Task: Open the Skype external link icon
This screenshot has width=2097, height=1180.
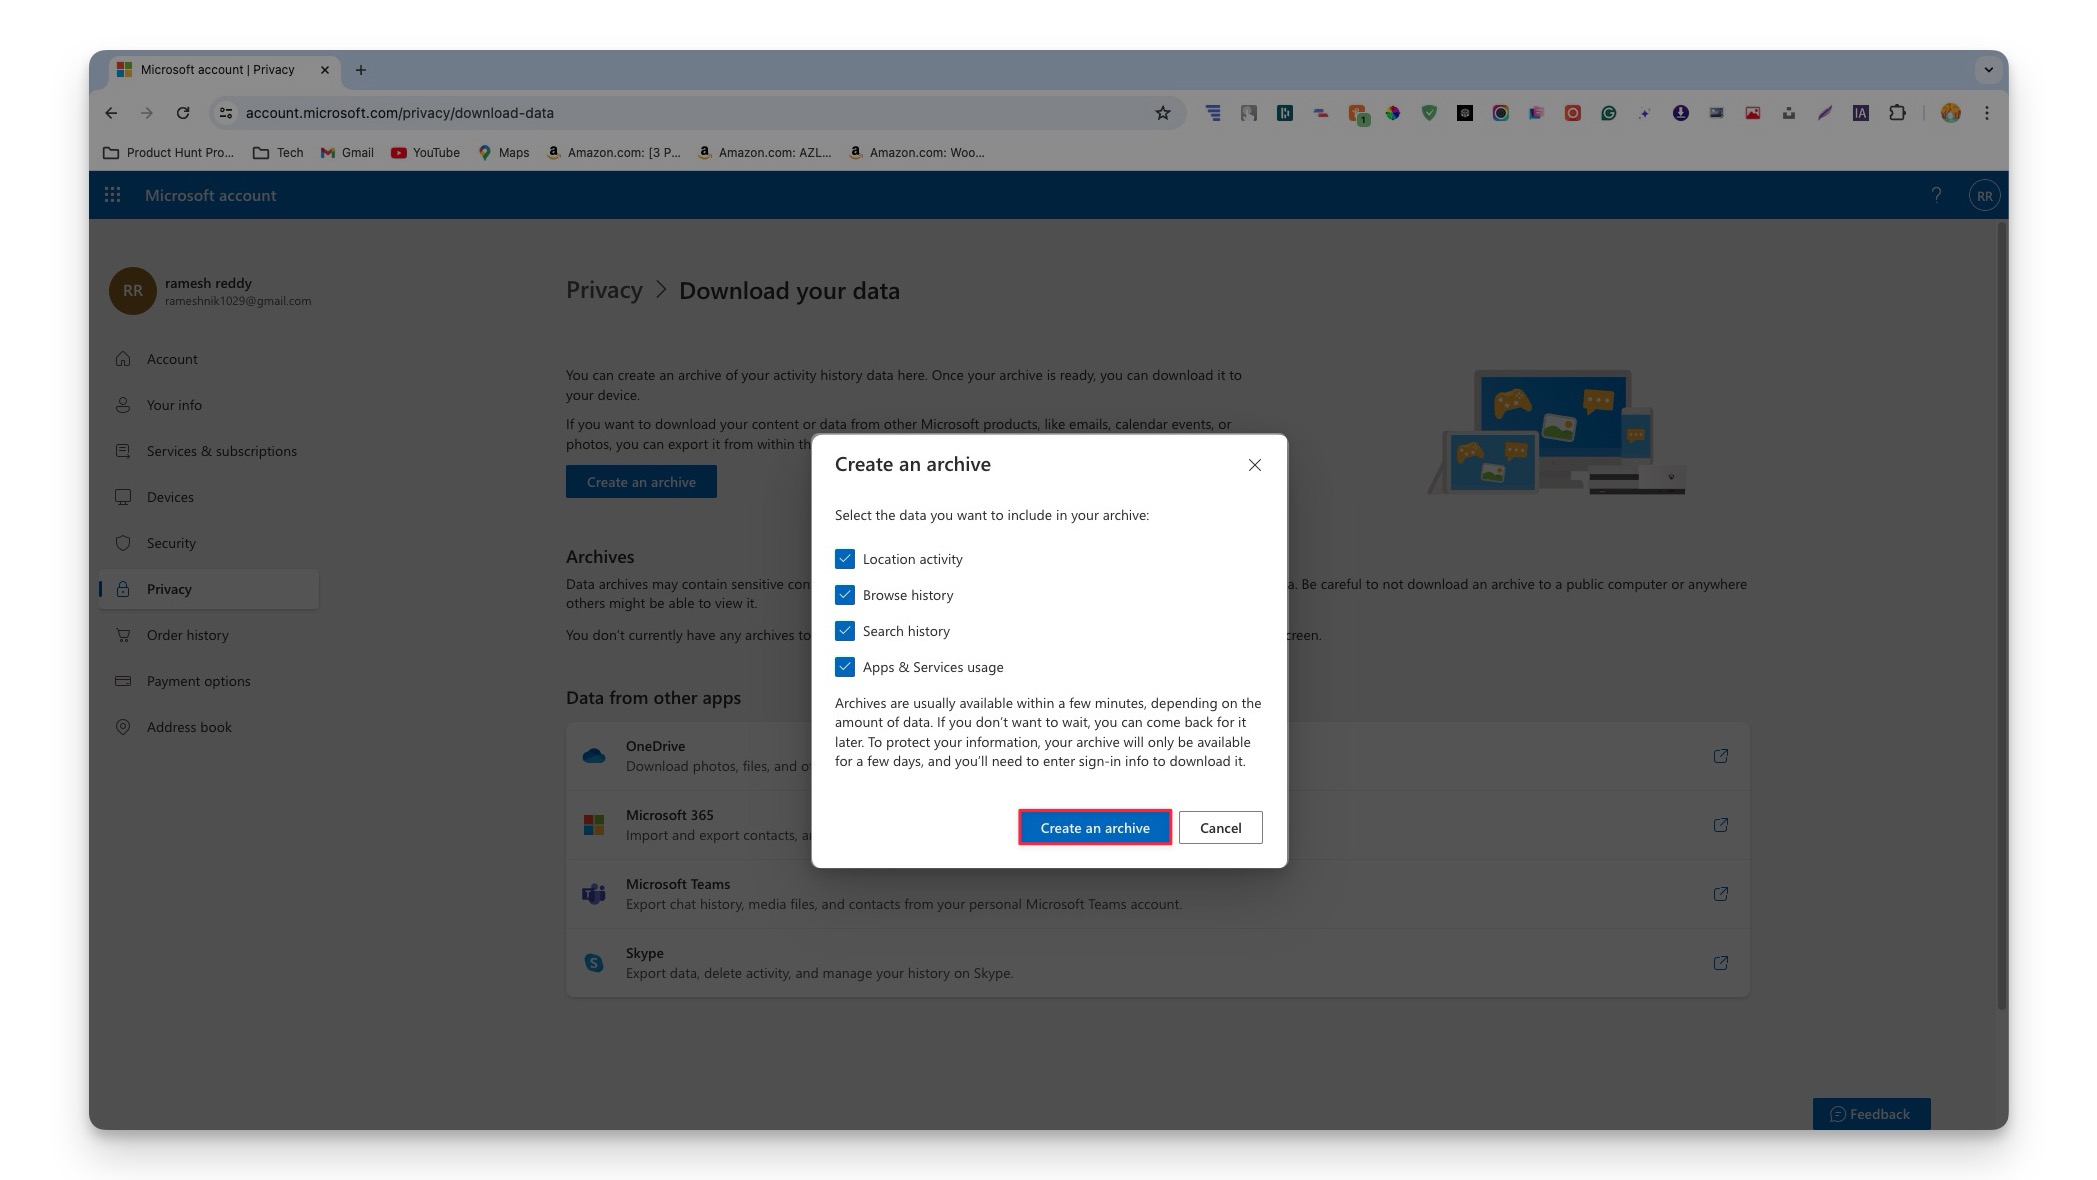Action: click(x=1721, y=963)
